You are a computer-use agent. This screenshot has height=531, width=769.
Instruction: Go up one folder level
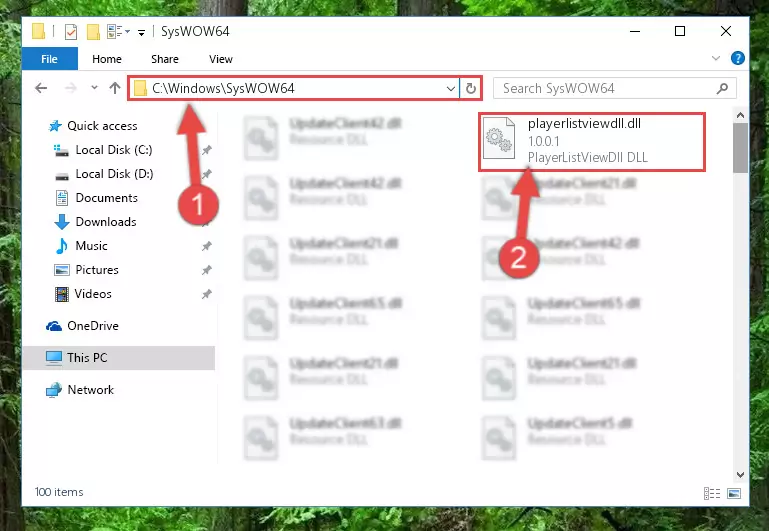tap(115, 88)
